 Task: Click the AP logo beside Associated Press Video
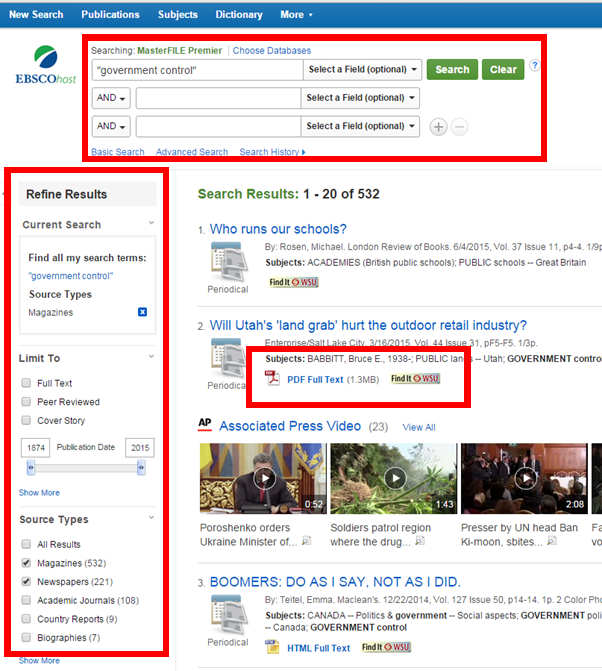pyautogui.click(x=205, y=424)
